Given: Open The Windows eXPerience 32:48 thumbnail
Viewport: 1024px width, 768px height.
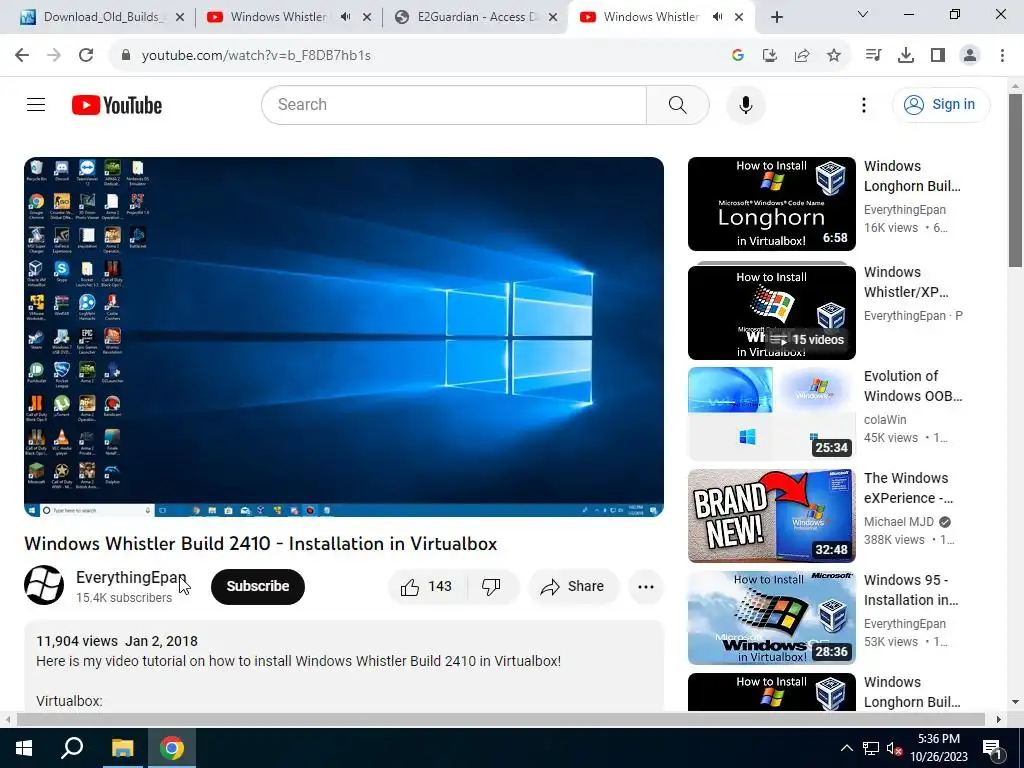Looking at the screenshot, I should (x=771, y=516).
